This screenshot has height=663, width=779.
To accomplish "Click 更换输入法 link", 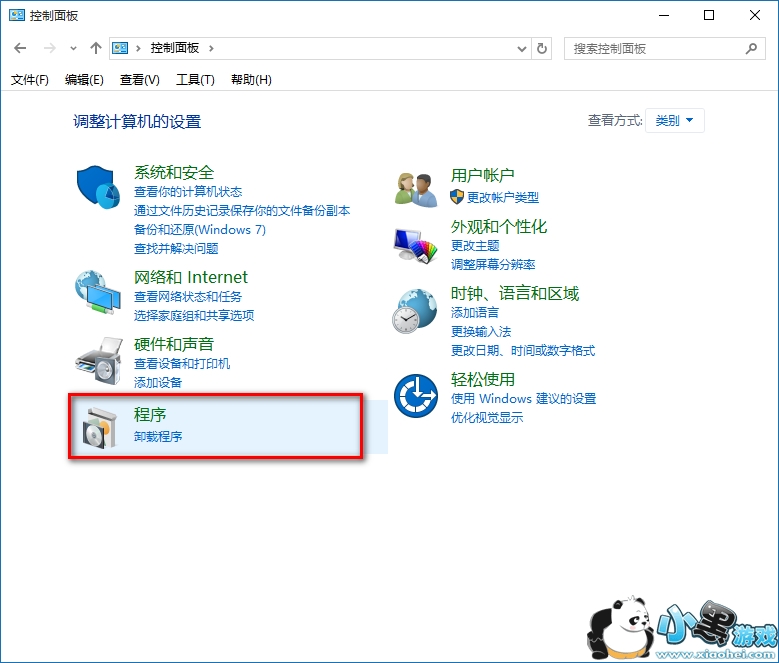I will pos(481,331).
